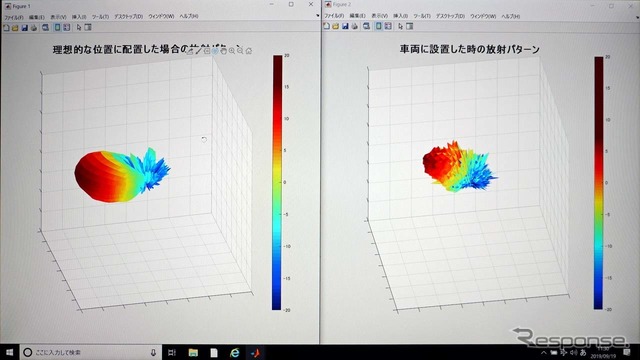The image size is (640, 360).
Task: Open File Explorer from the taskbar
Action: coord(193,352)
